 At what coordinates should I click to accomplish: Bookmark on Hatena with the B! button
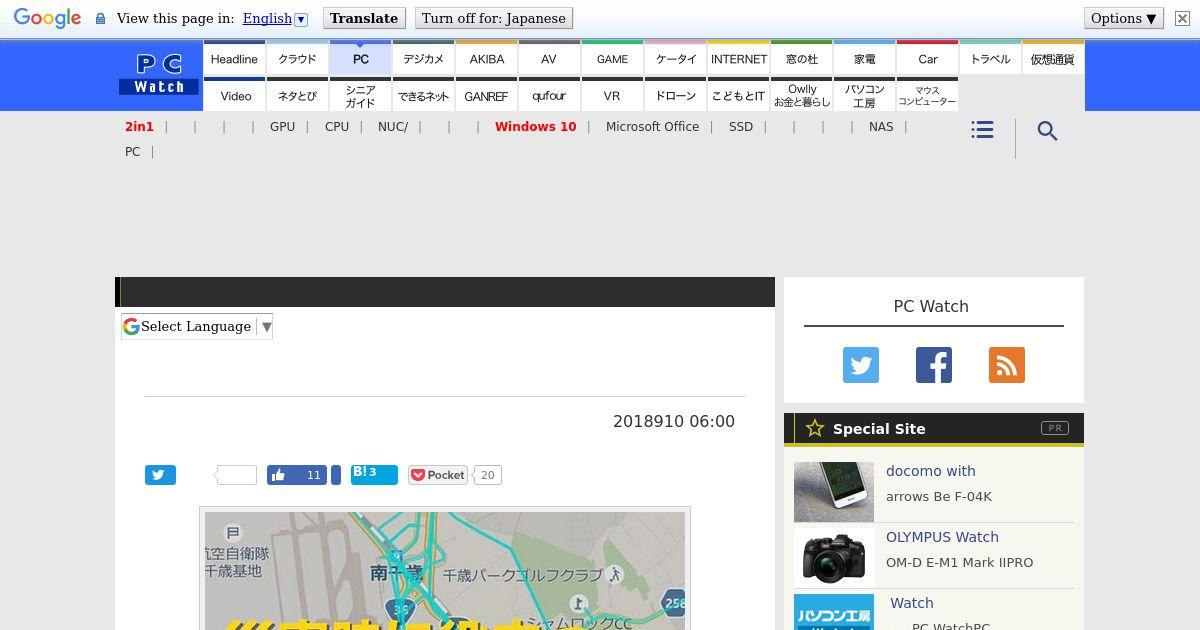(374, 474)
